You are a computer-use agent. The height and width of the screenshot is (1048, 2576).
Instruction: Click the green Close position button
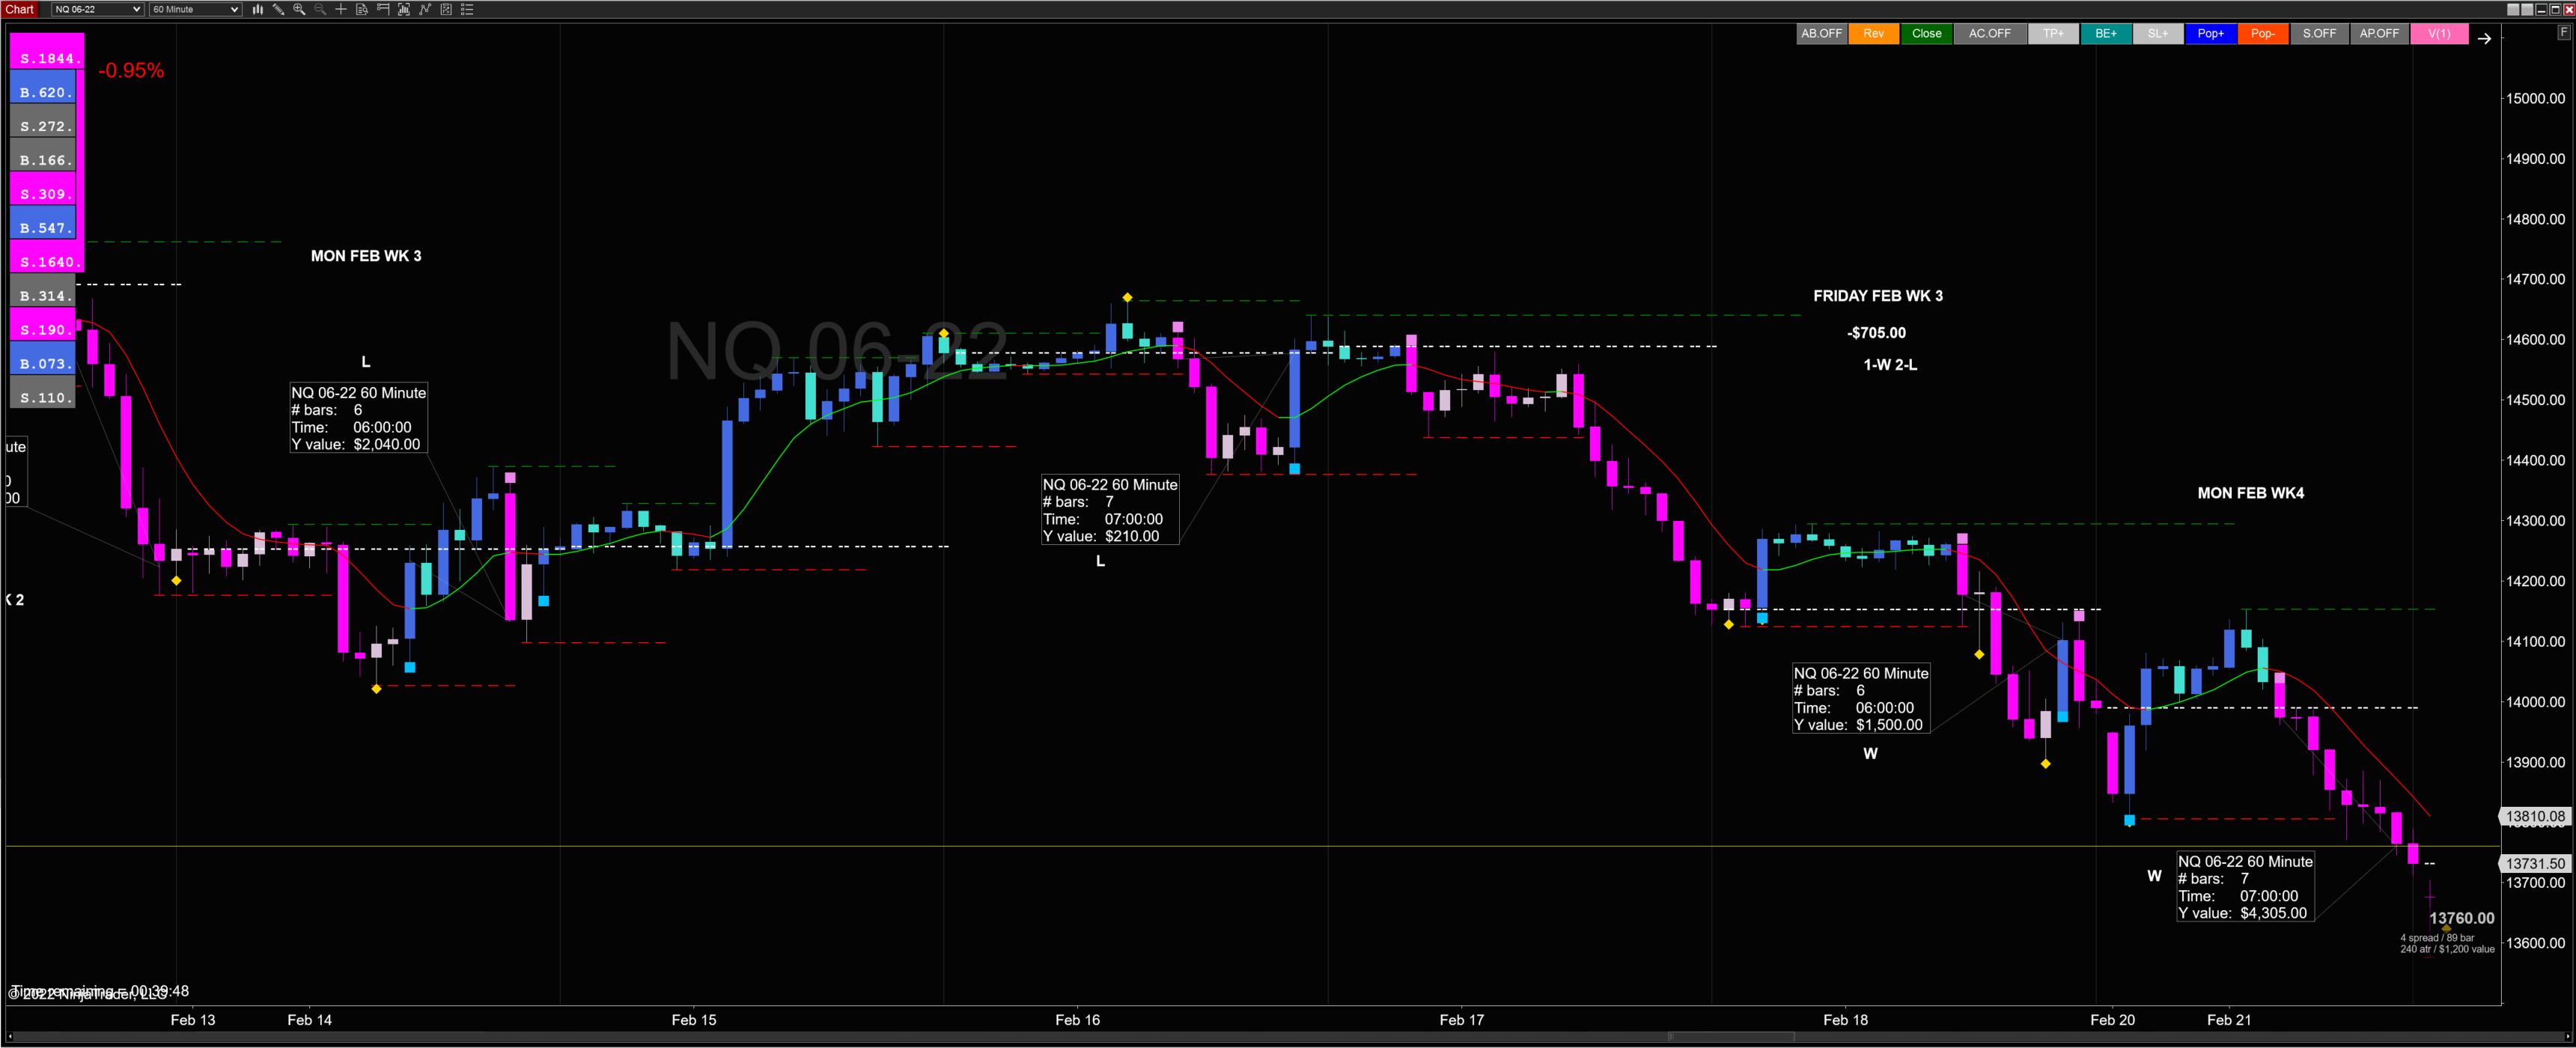click(1926, 34)
